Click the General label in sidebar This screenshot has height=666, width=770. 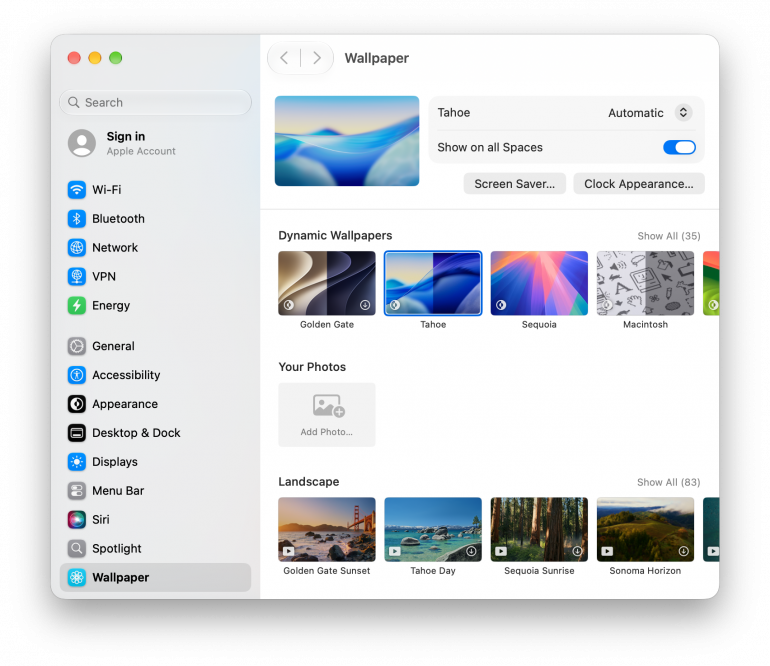tap(113, 346)
